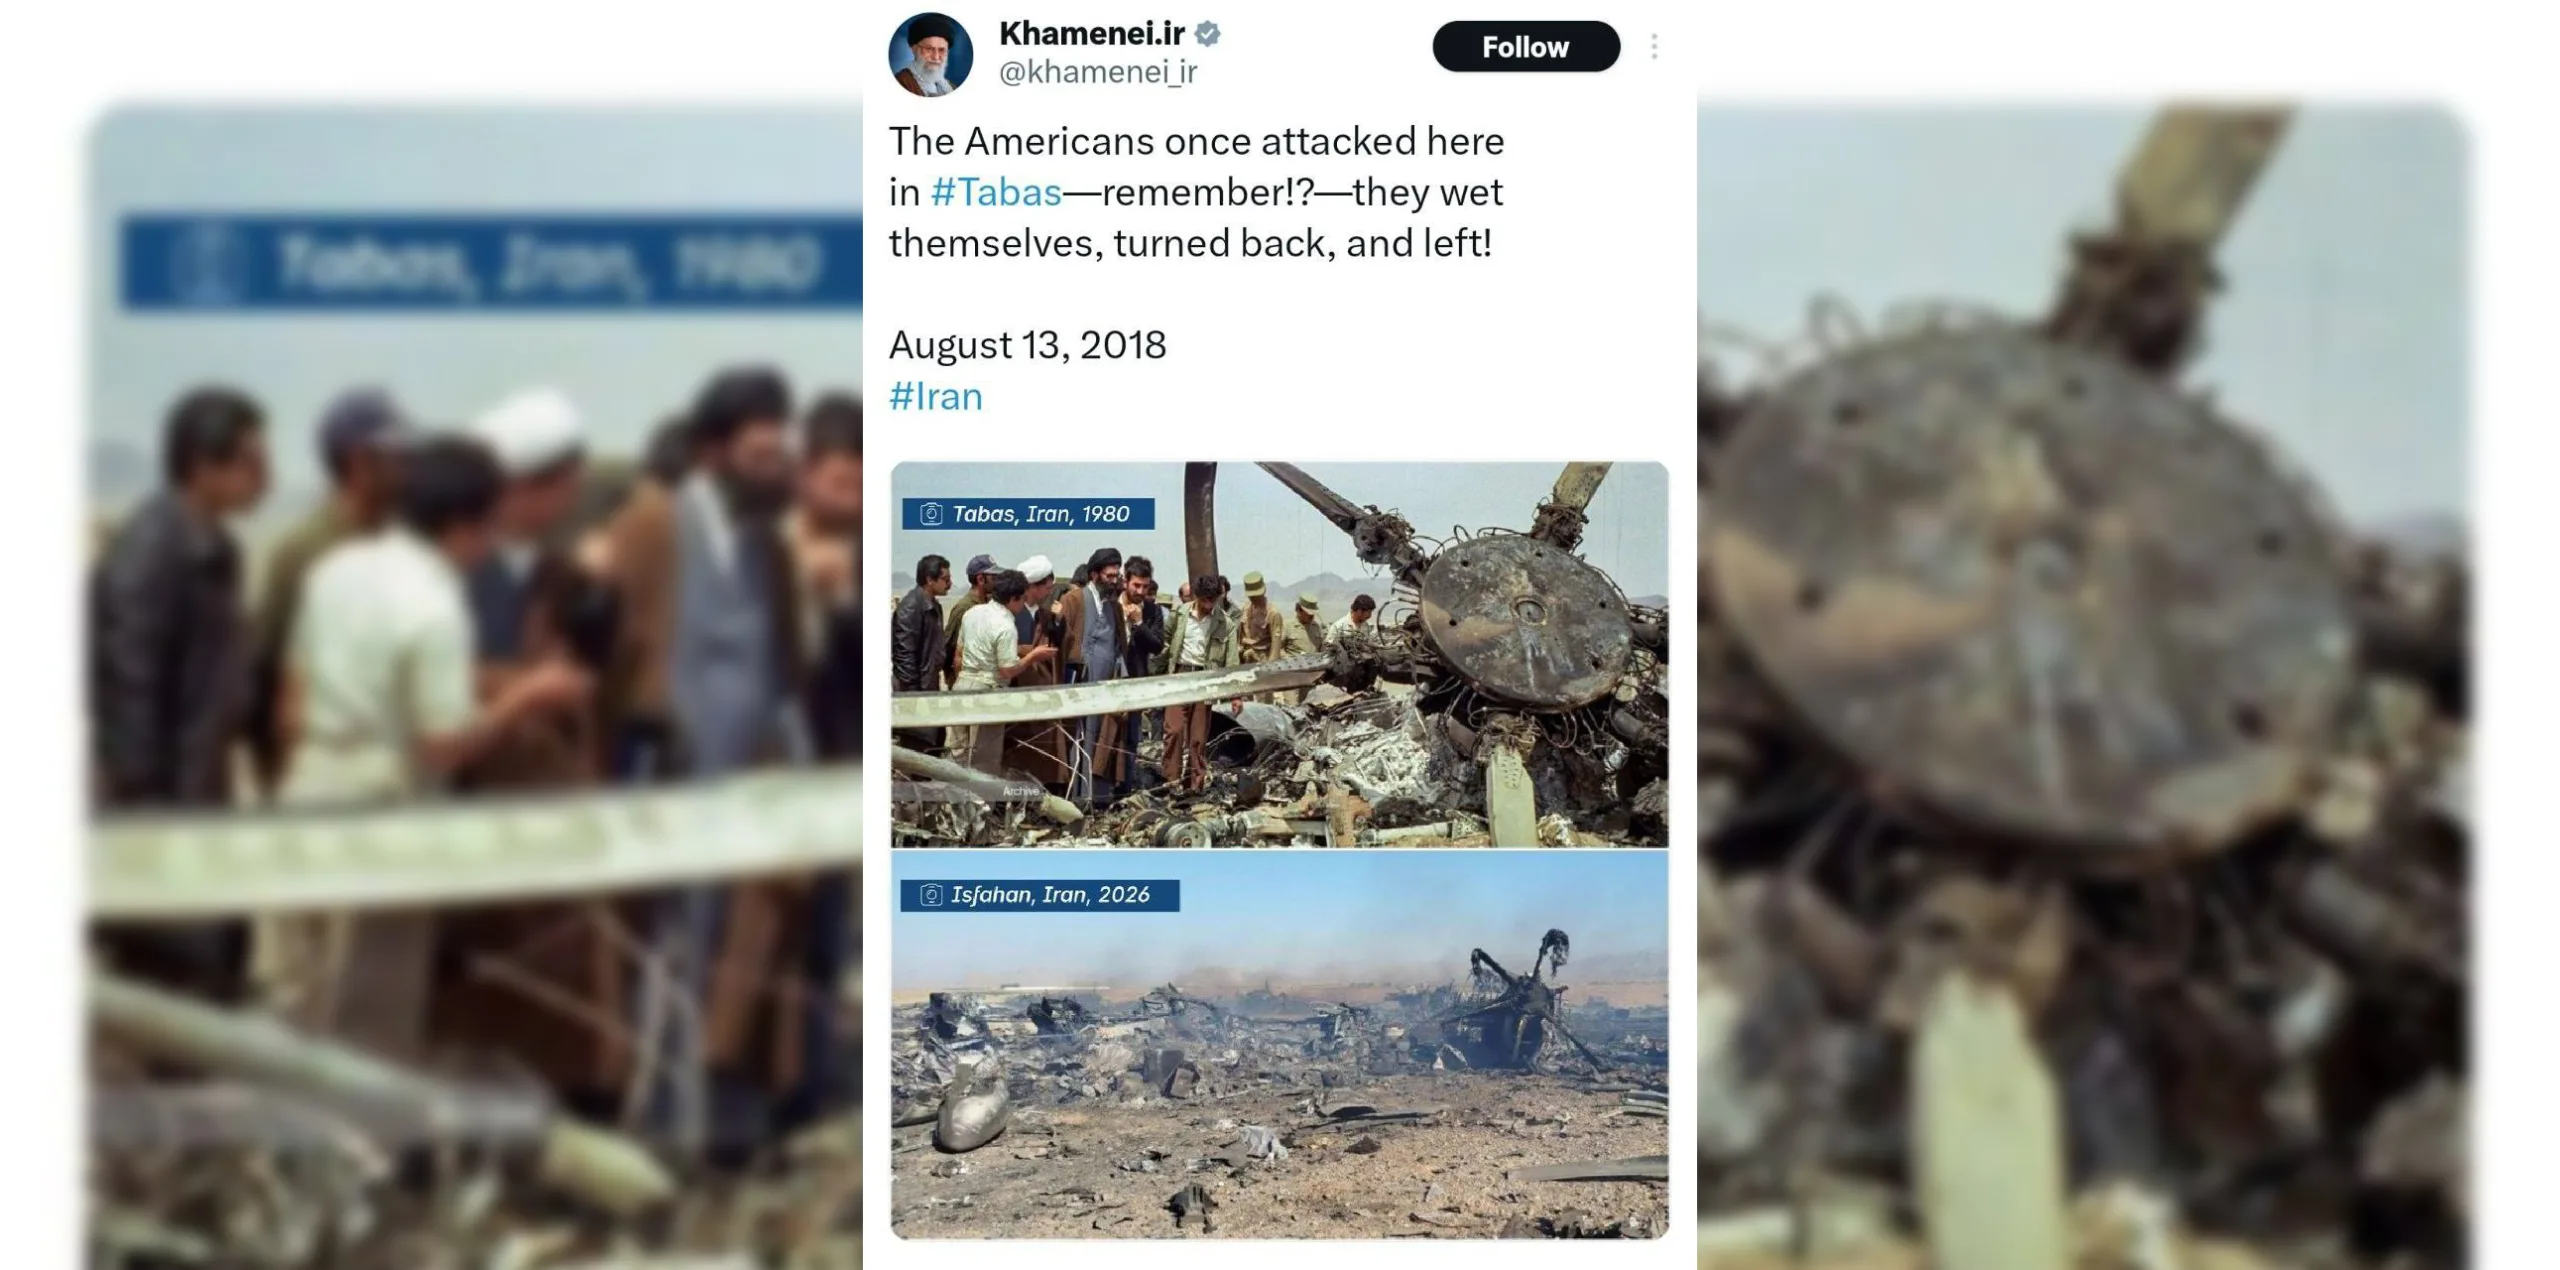Click the @khamenei_ir handle
The width and height of the screenshot is (2560, 1270).
[1098, 72]
